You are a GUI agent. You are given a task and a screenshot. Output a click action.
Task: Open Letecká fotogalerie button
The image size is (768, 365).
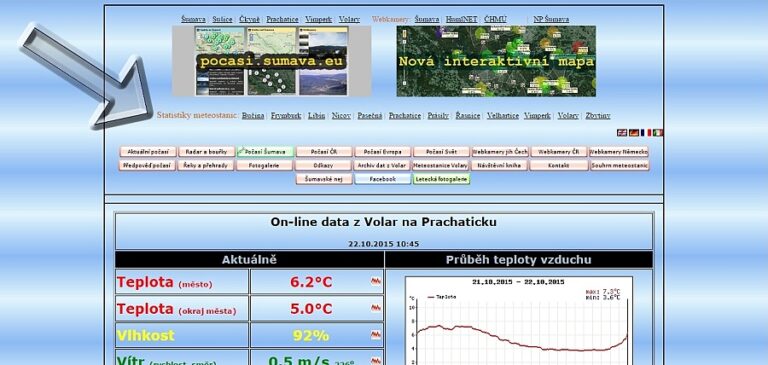point(441,179)
